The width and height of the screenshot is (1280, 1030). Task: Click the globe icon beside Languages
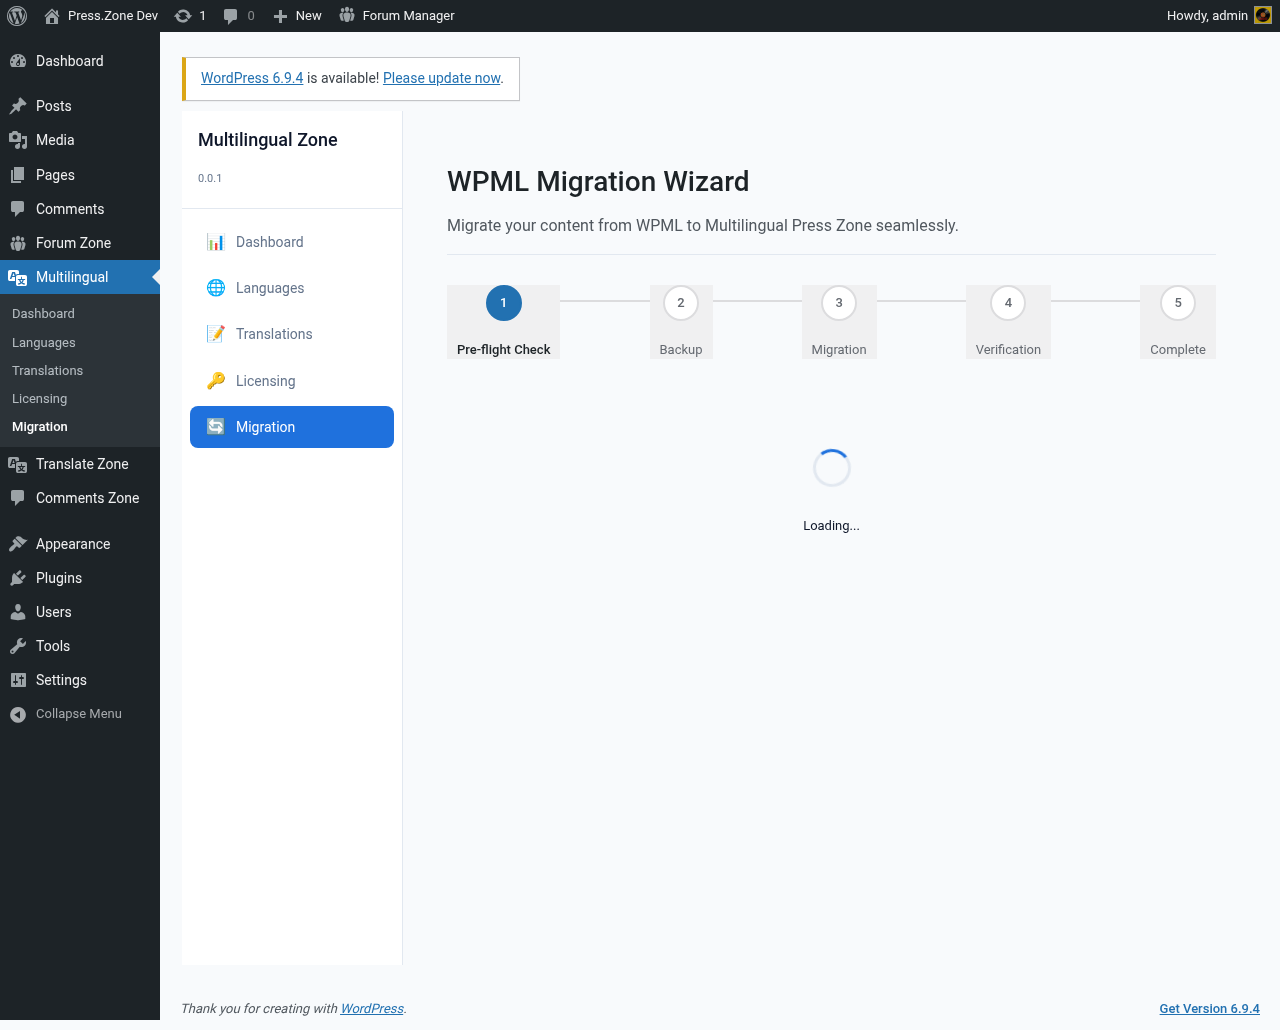point(216,288)
